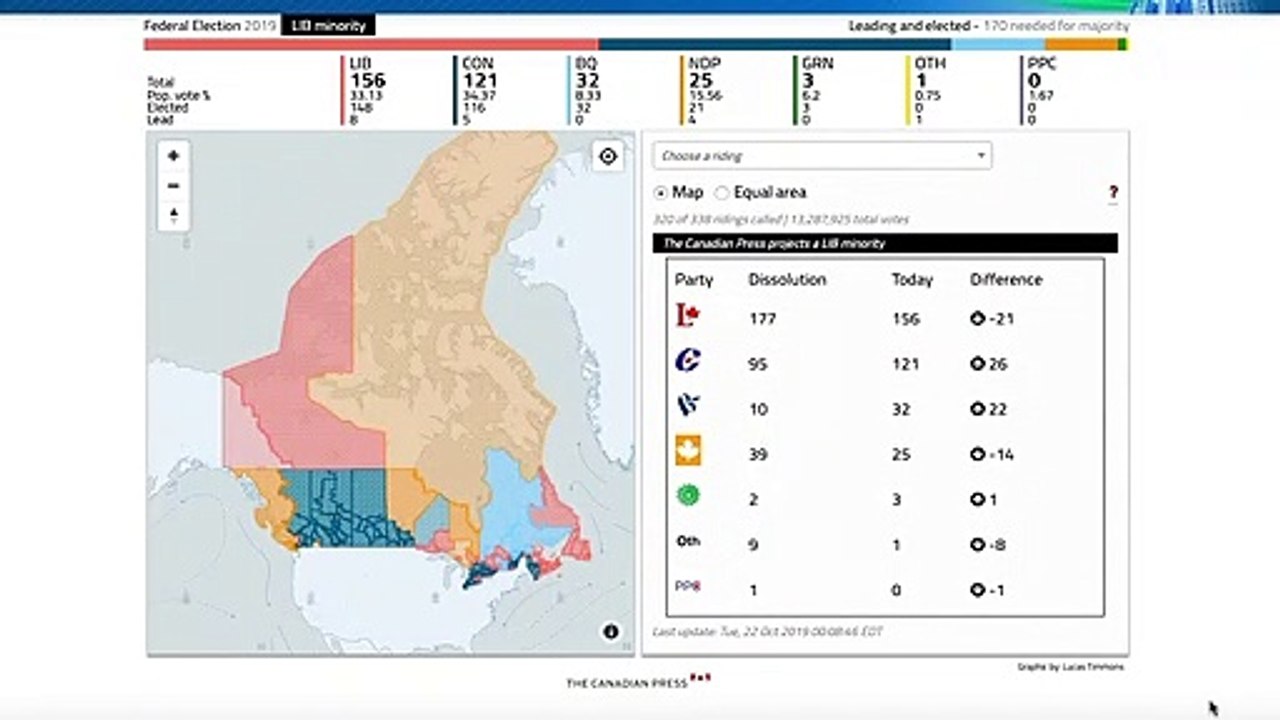Click the LIB 156 total heading

click(x=366, y=73)
